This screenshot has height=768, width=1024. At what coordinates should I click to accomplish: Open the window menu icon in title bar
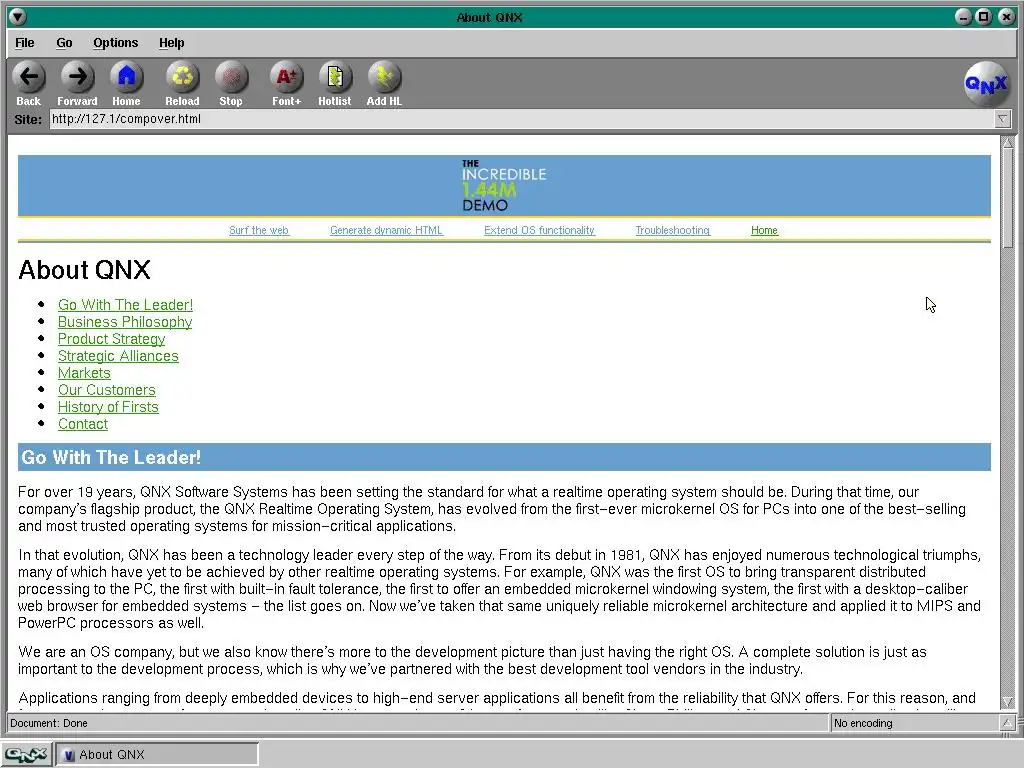18,17
